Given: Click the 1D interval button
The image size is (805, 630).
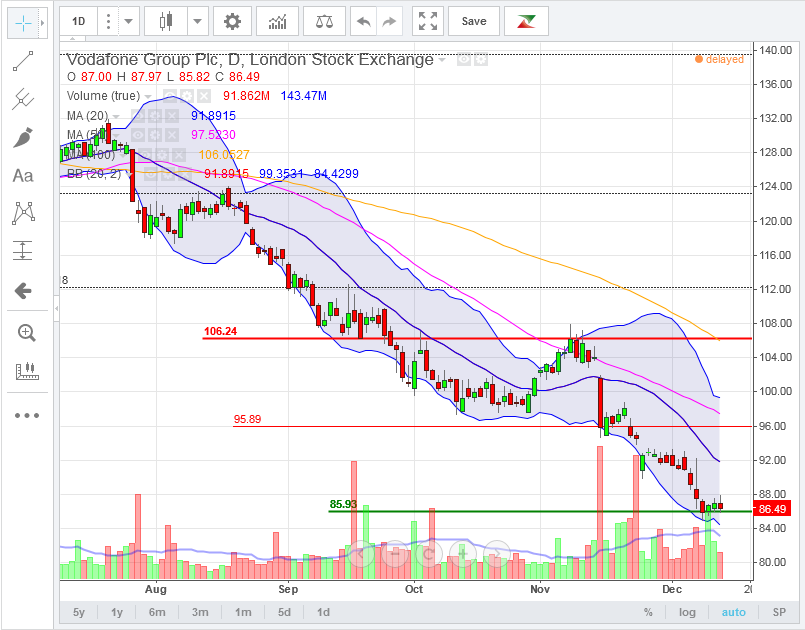Looking at the screenshot, I should coord(79,22).
